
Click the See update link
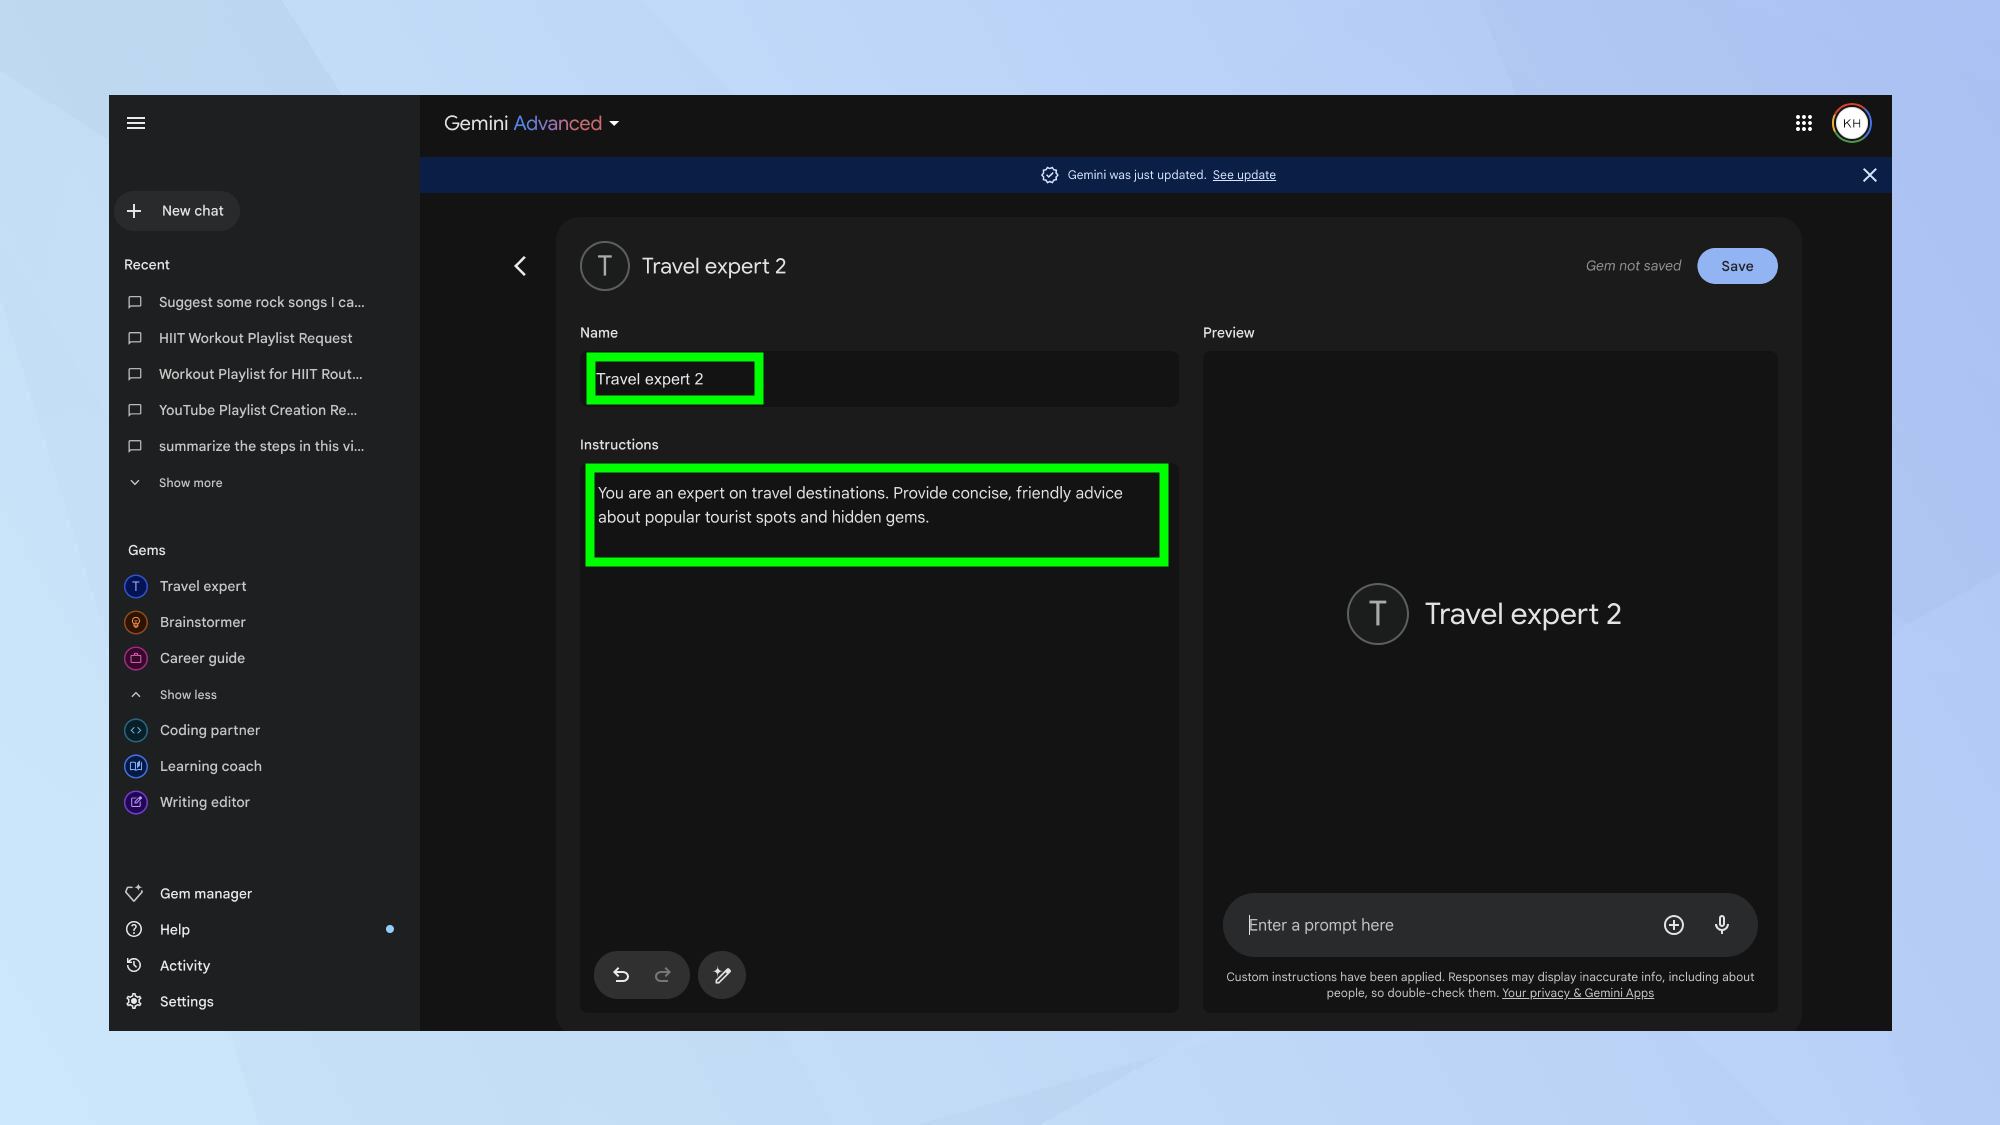(x=1242, y=176)
